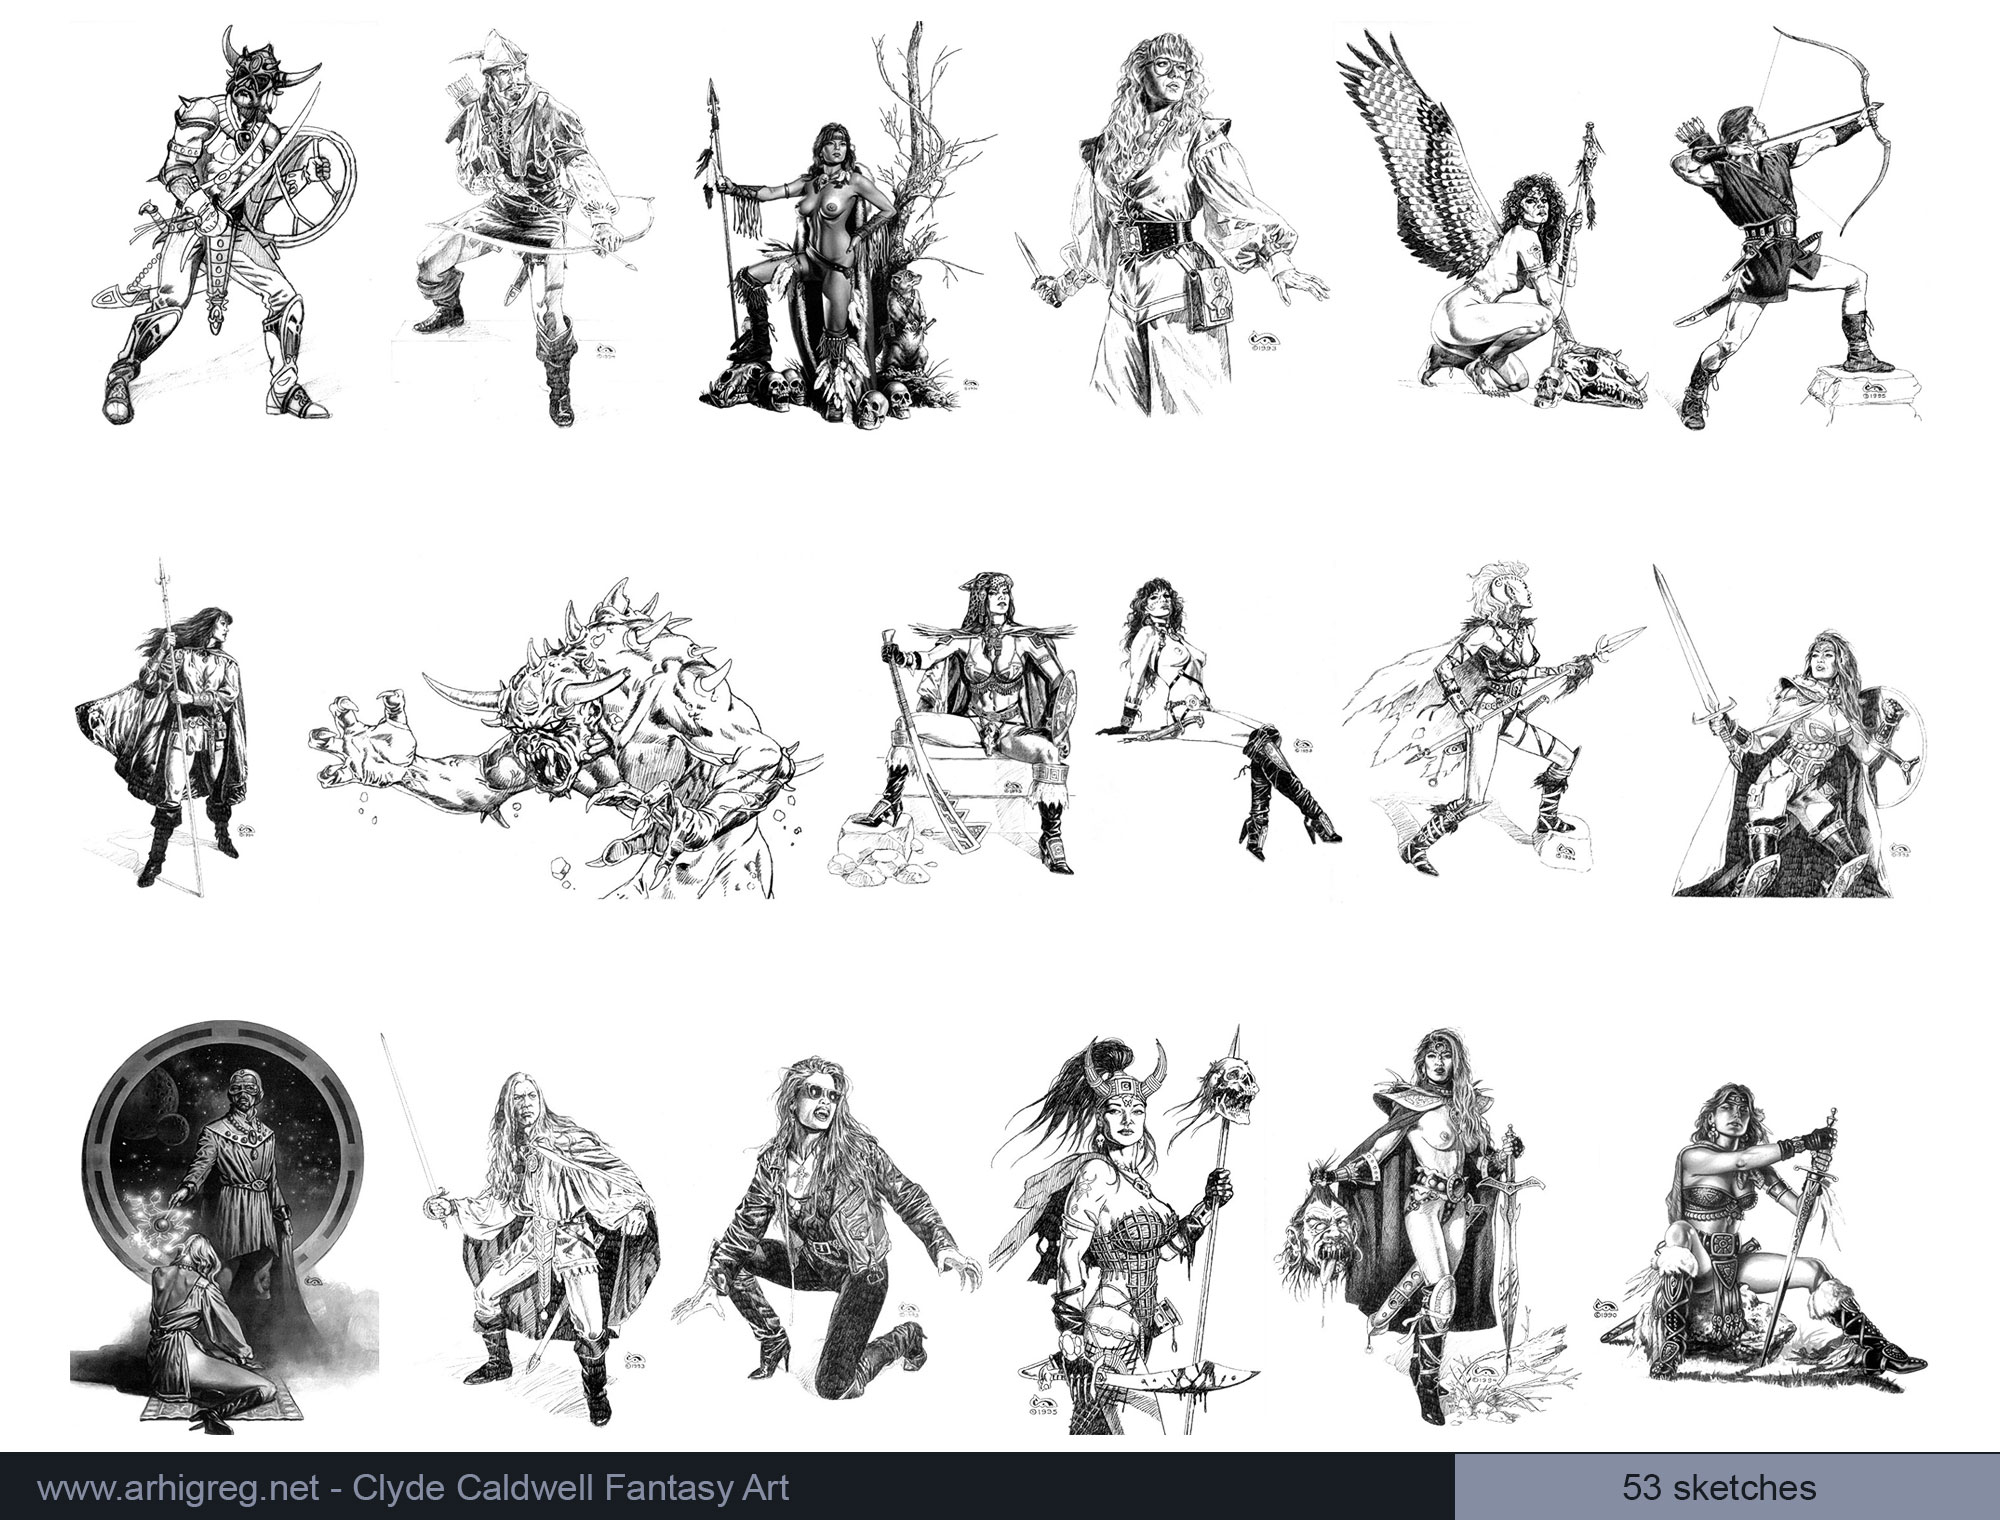Open the horned helmet woman with skull staff

pyautogui.click(x=1125, y=1250)
